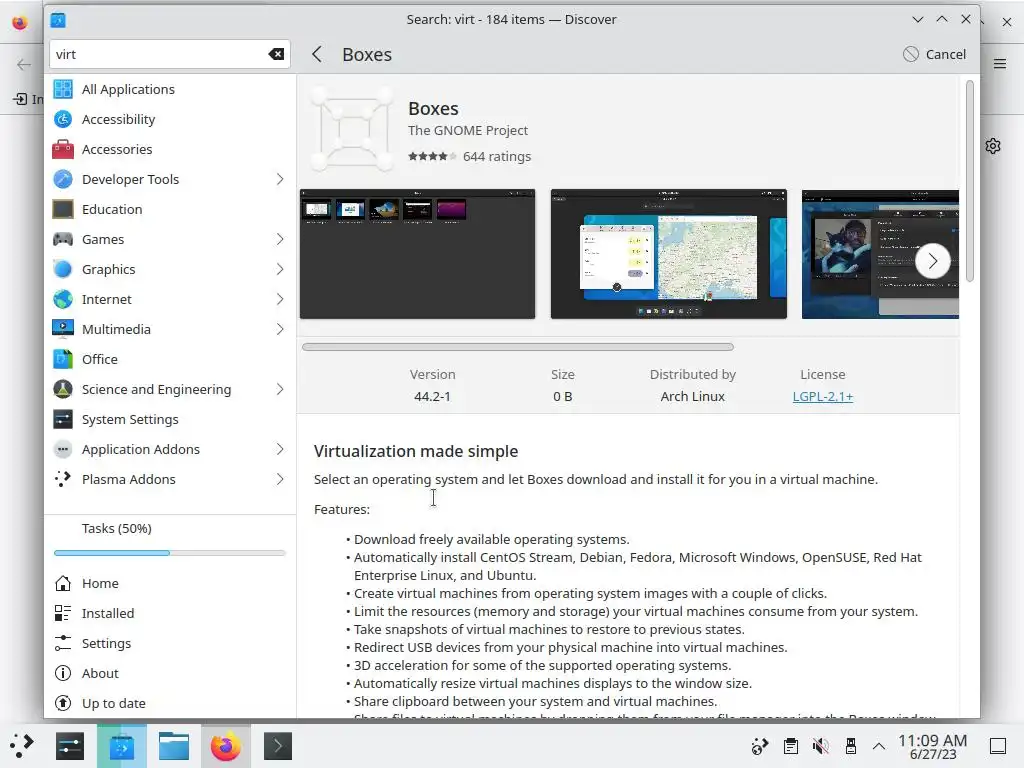Click the Firefox window gear icon
Image resolution: width=1024 pixels, height=768 pixels.
tap(993, 146)
